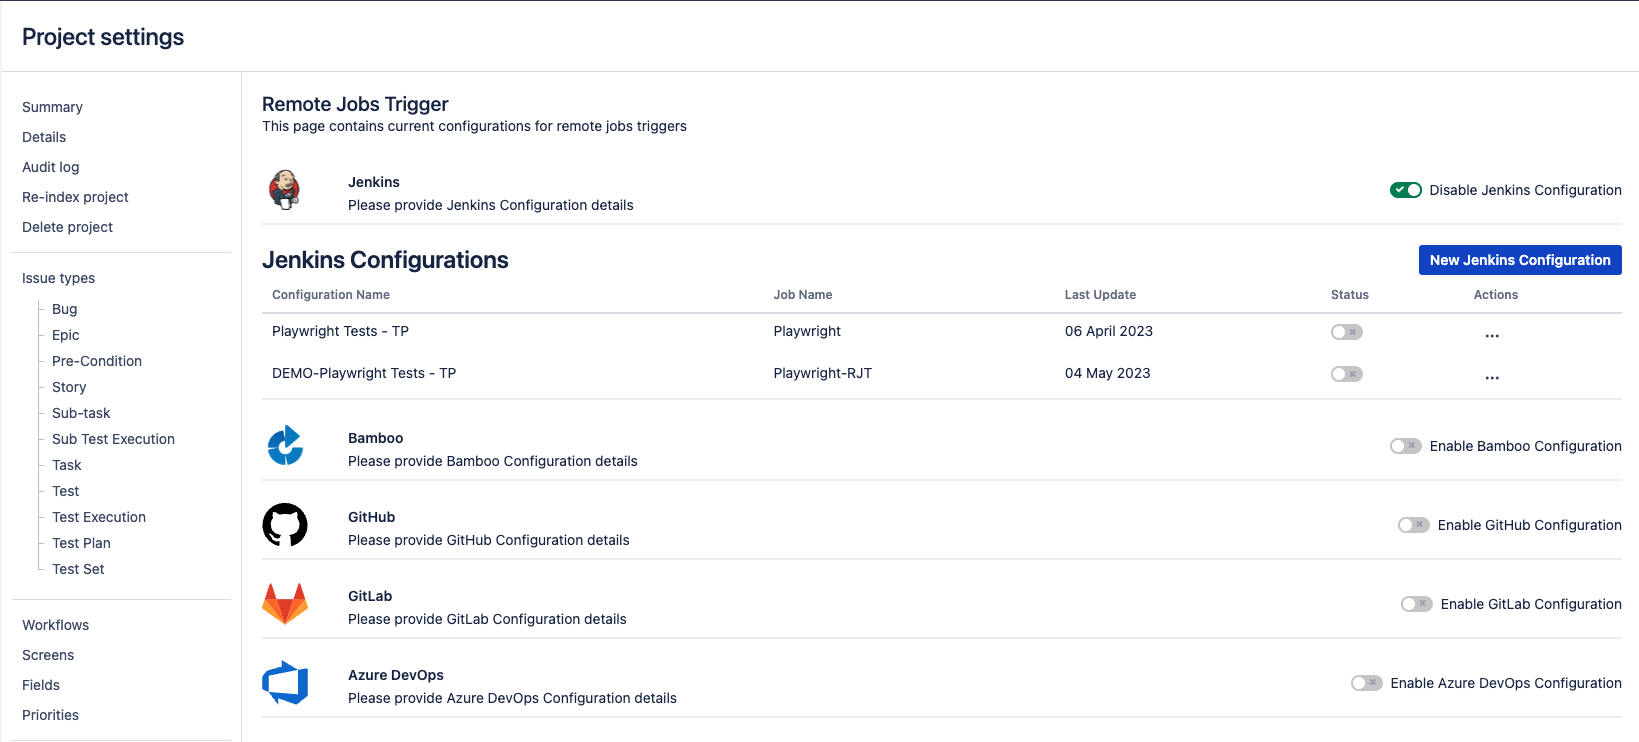Select Pre-Condition issue type
Image resolution: width=1639 pixels, height=742 pixels.
97,361
